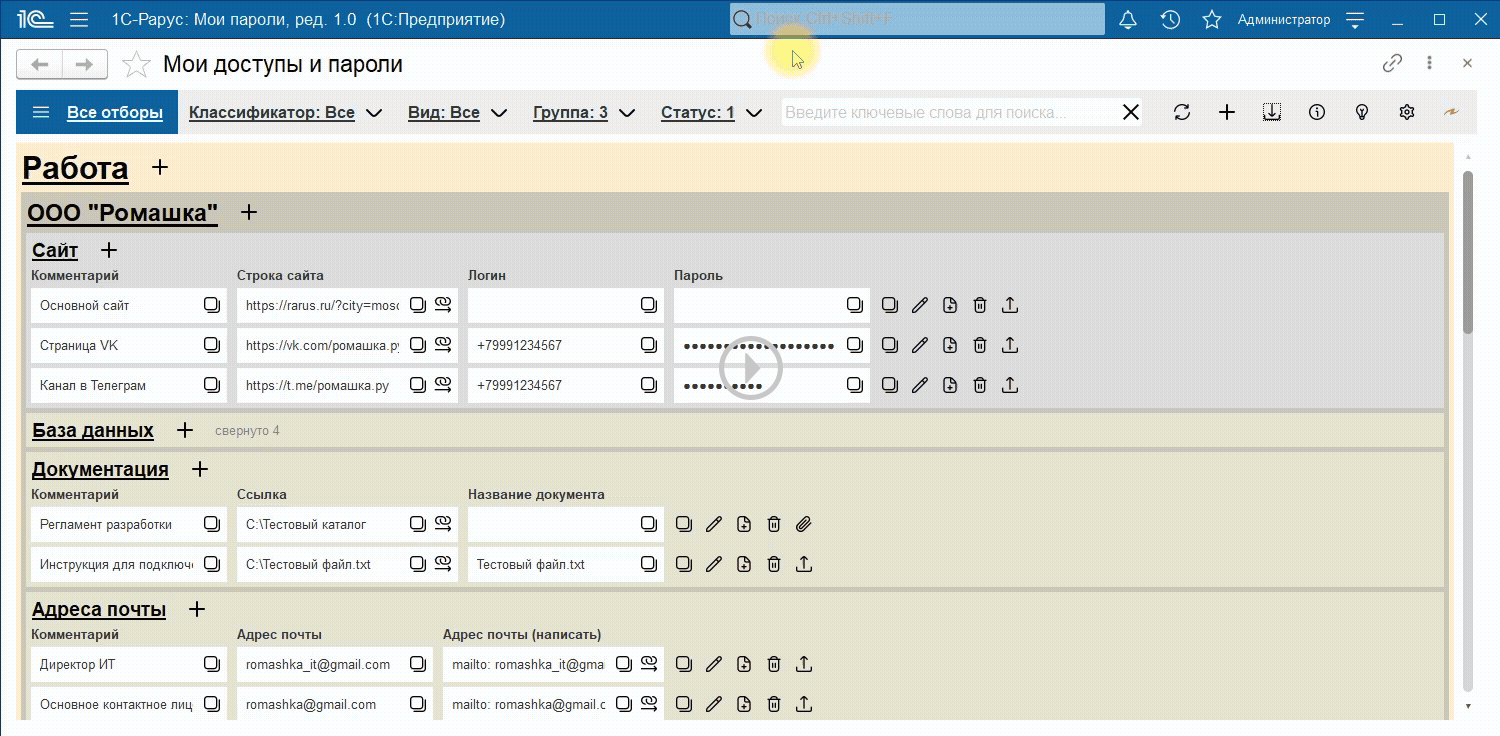Collapse the Сайт section heading

[55, 251]
